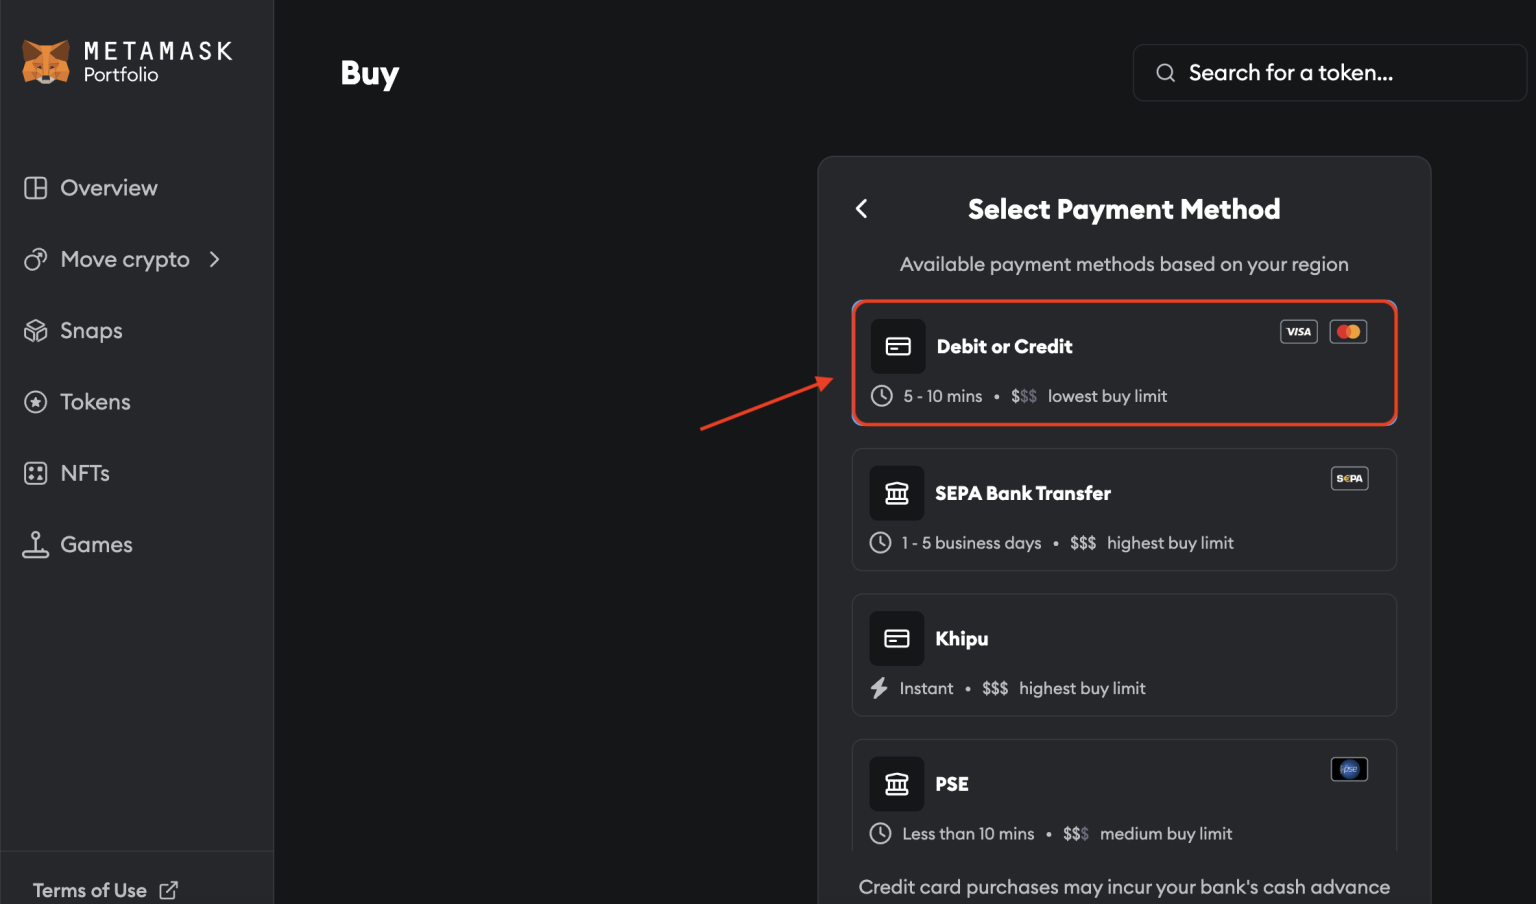Select SEPA Bank Transfer payment method
The width and height of the screenshot is (1536, 904).
(1124, 510)
